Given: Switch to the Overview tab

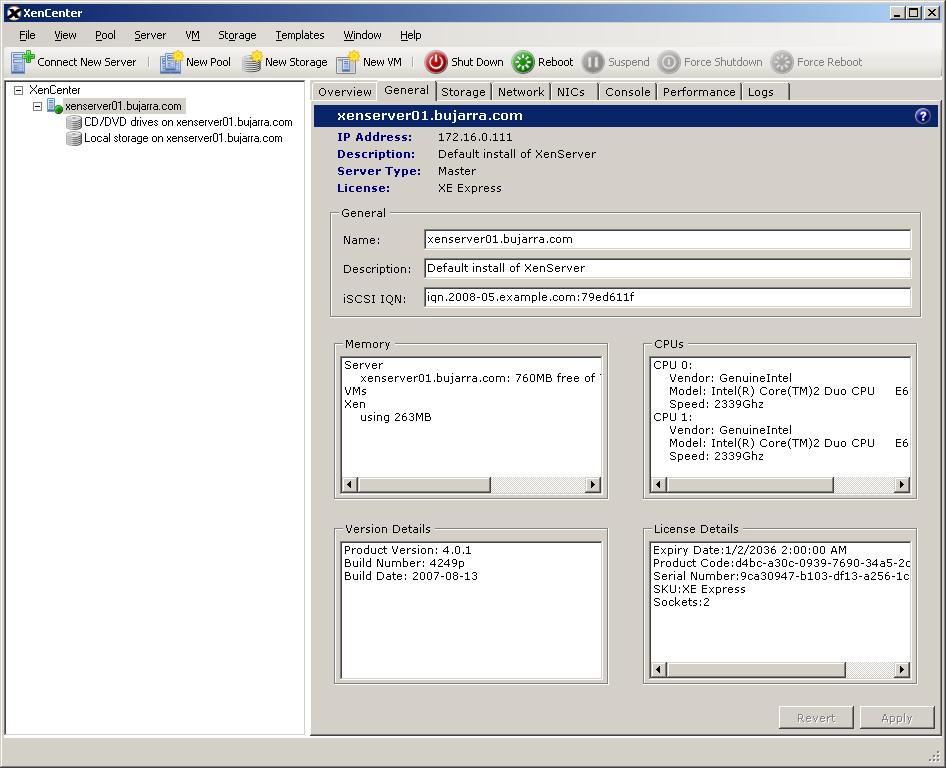Looking at the screenshot, I should tap(344, 92).
